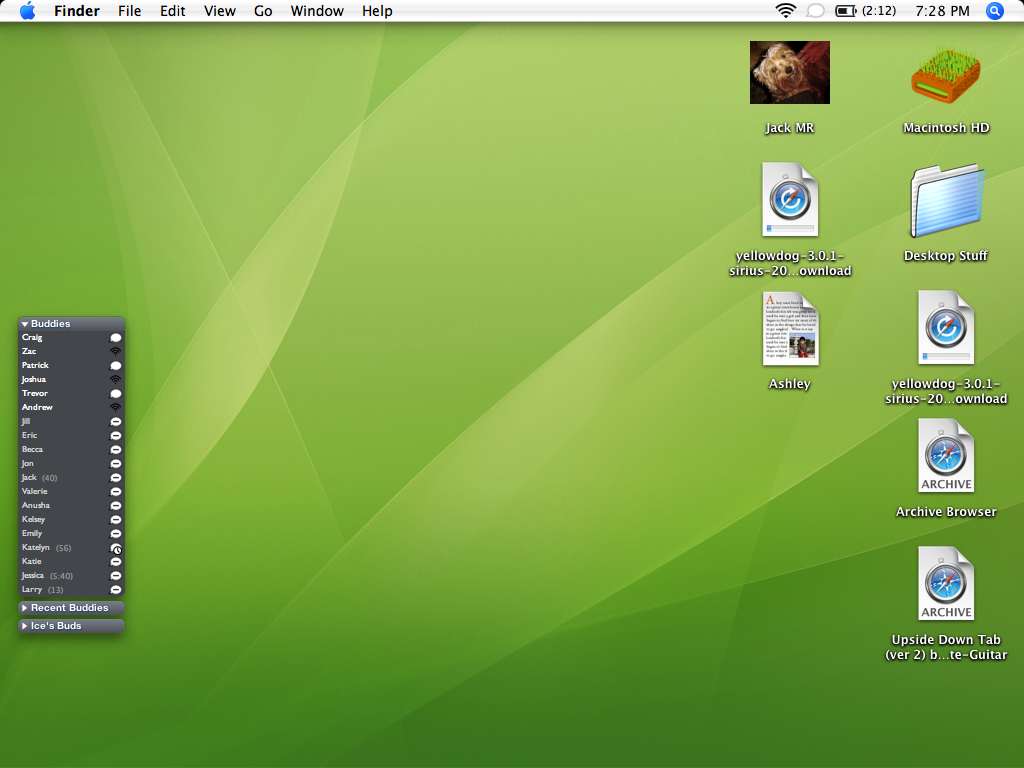
Task: Open the Window menu
Action: click(317, 10)
